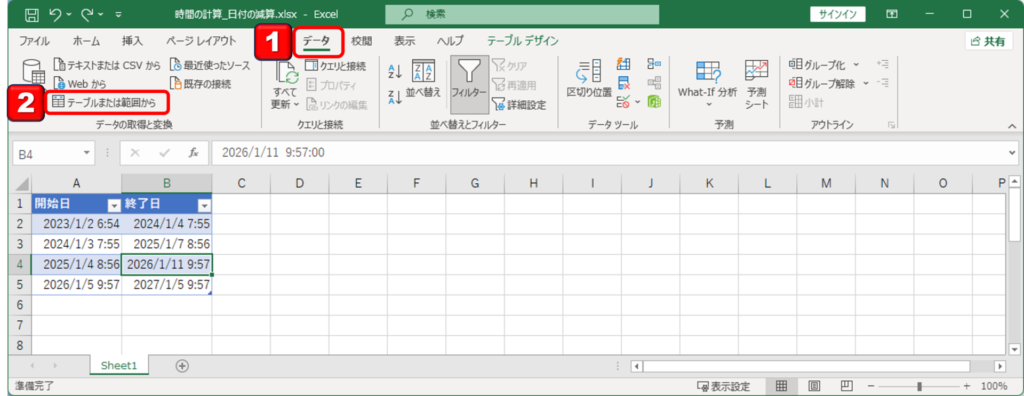Open Ribbon Display Options icon
This screenshot has height=396, width=1024.
tap(891, 14)
